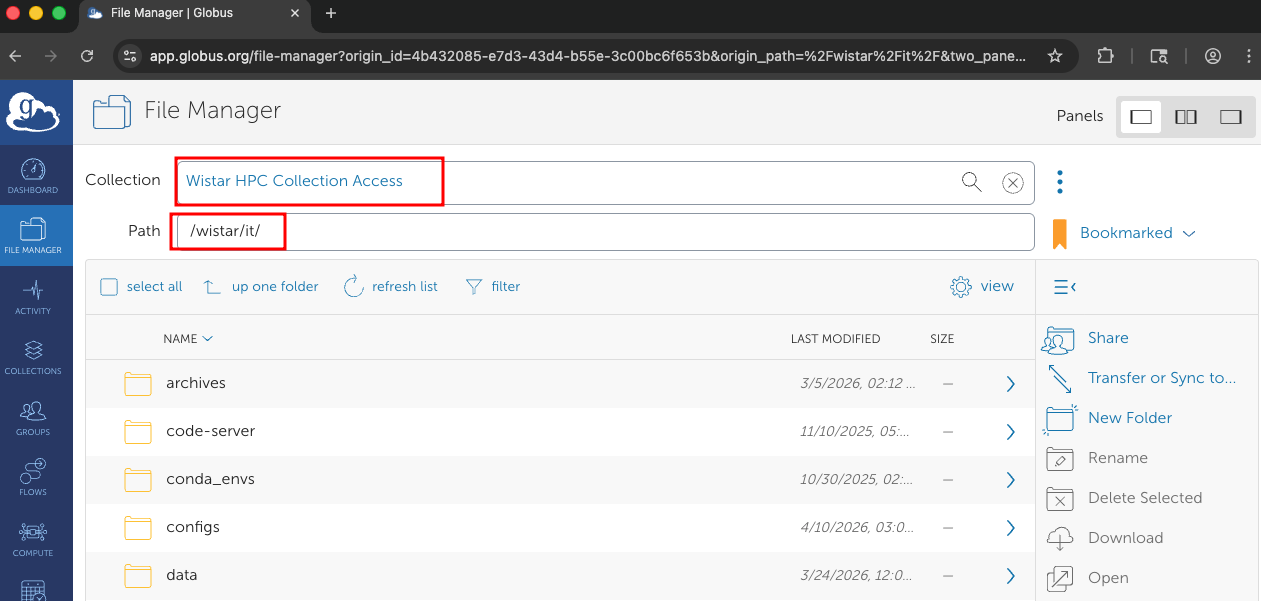This screenshot has height=601, width=1261.
Task: View site information icon in address bar
Action: click(x=129, y=56)
